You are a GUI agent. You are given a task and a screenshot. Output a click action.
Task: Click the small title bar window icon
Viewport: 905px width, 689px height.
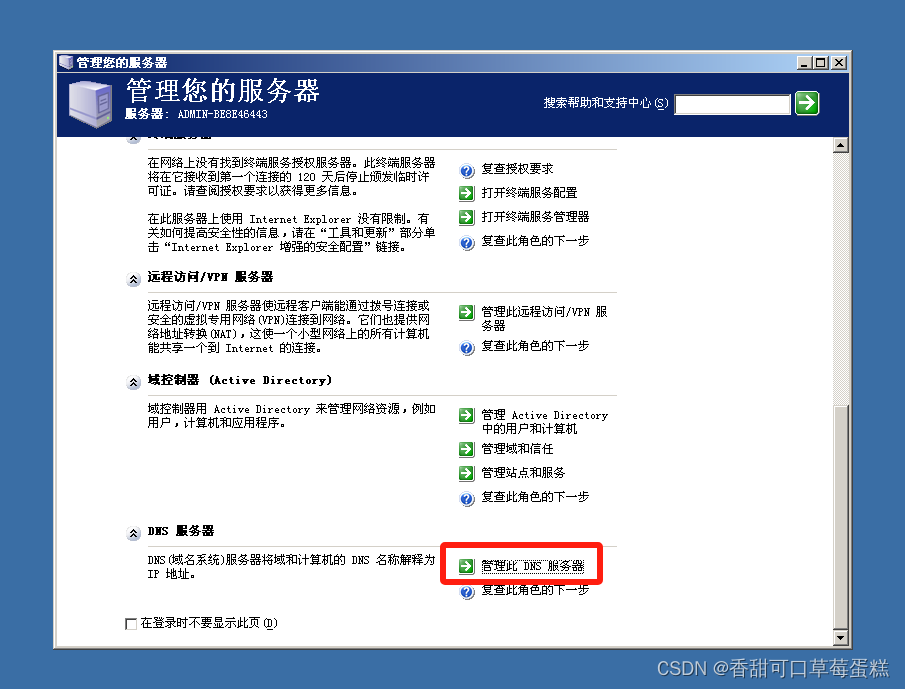66,62
